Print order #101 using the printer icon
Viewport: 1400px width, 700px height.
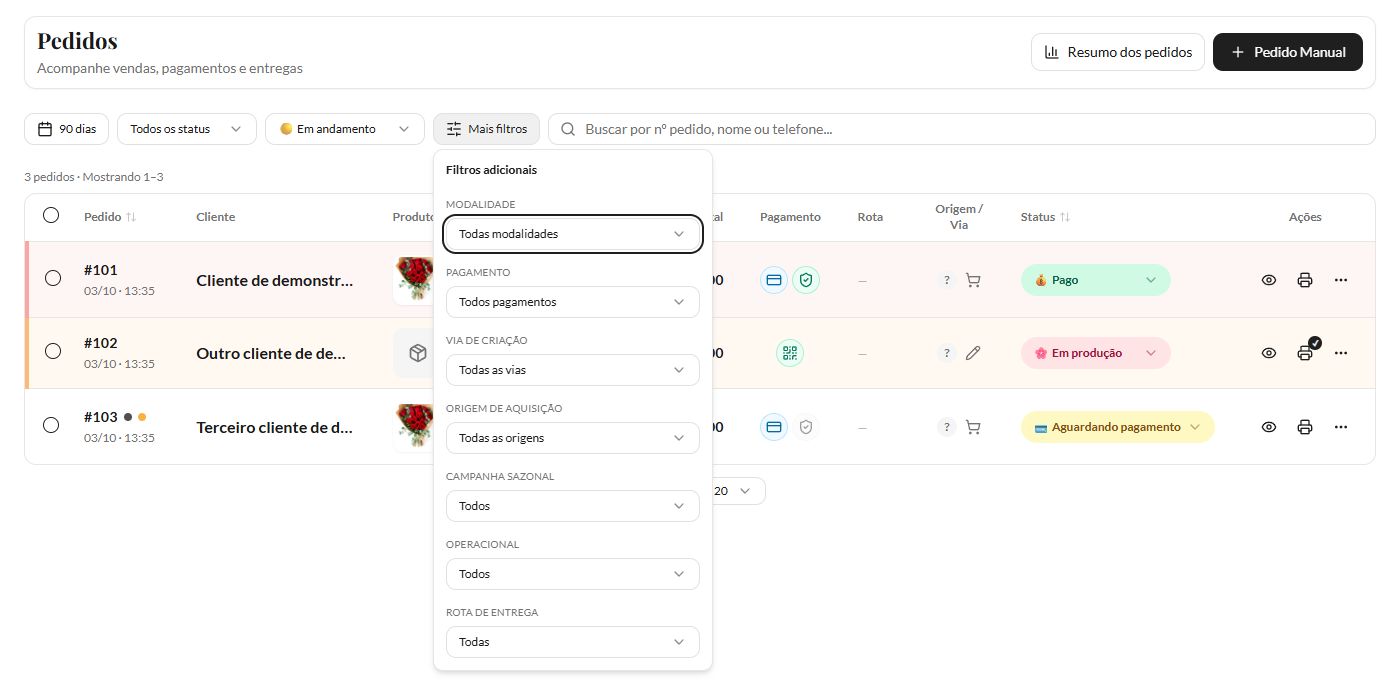point(1305,280)
